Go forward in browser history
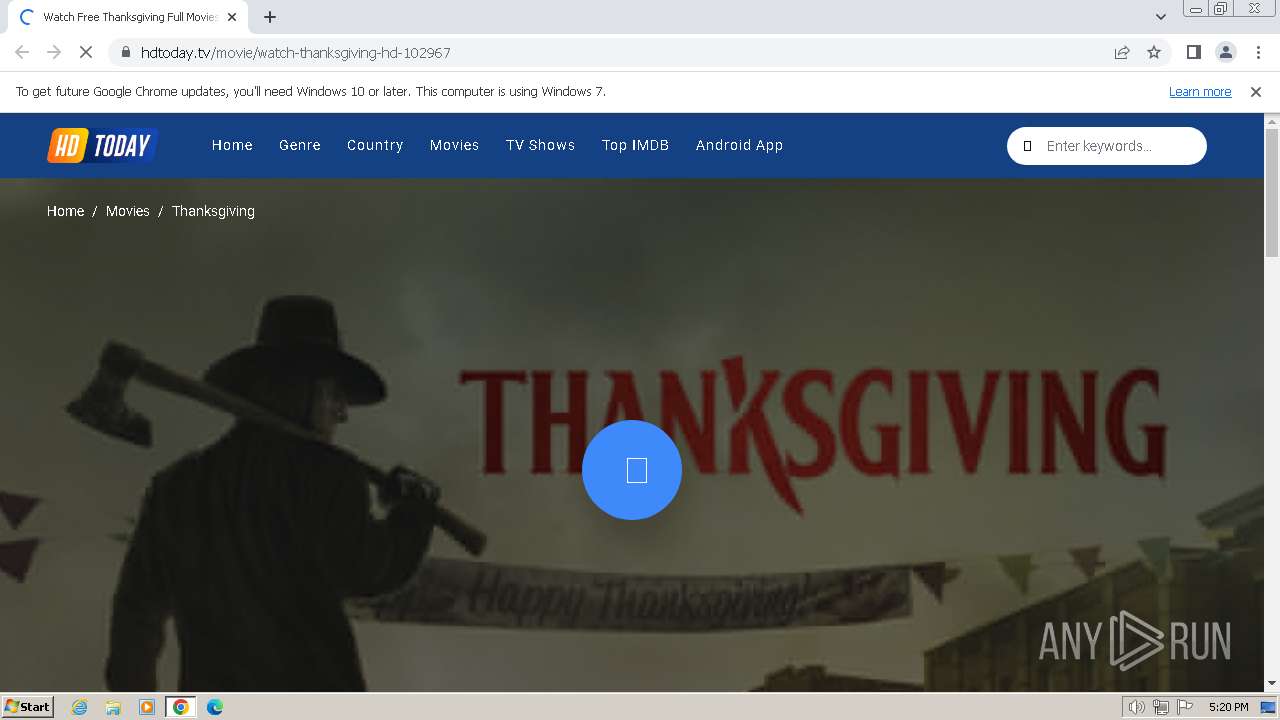 tap(54, 52)
